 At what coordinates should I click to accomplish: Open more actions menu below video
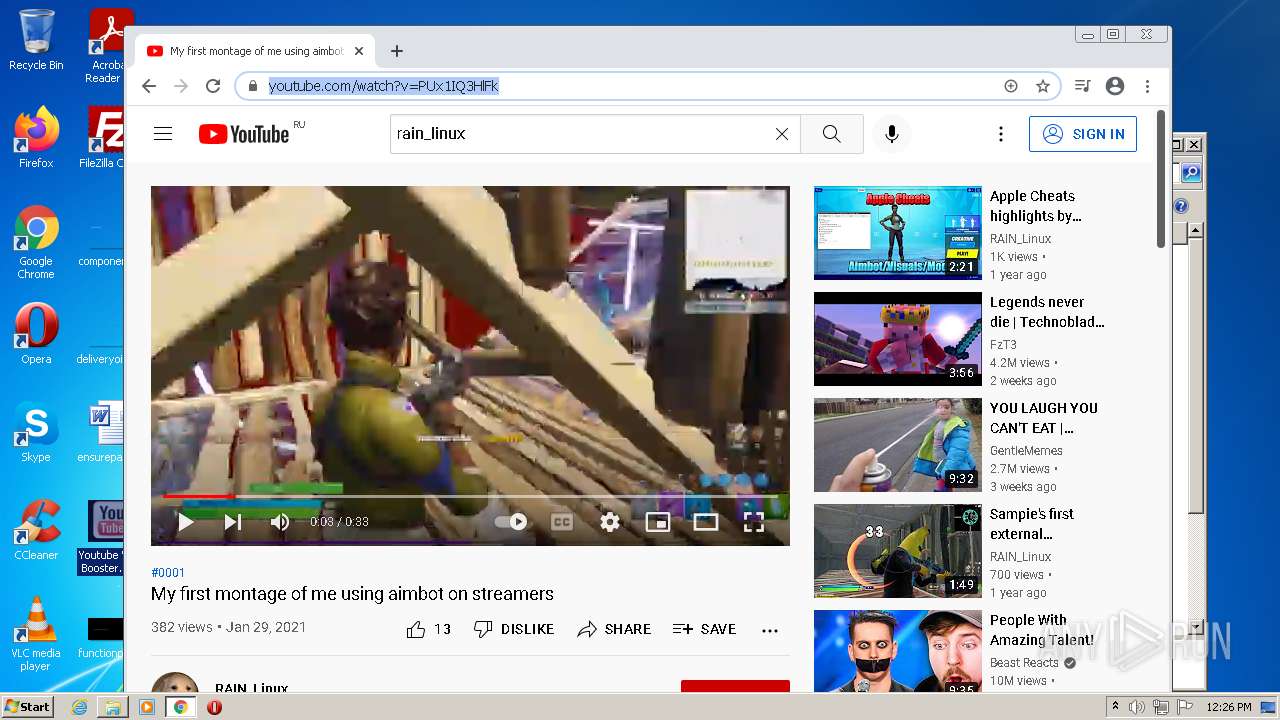click(x=769, y=630)
